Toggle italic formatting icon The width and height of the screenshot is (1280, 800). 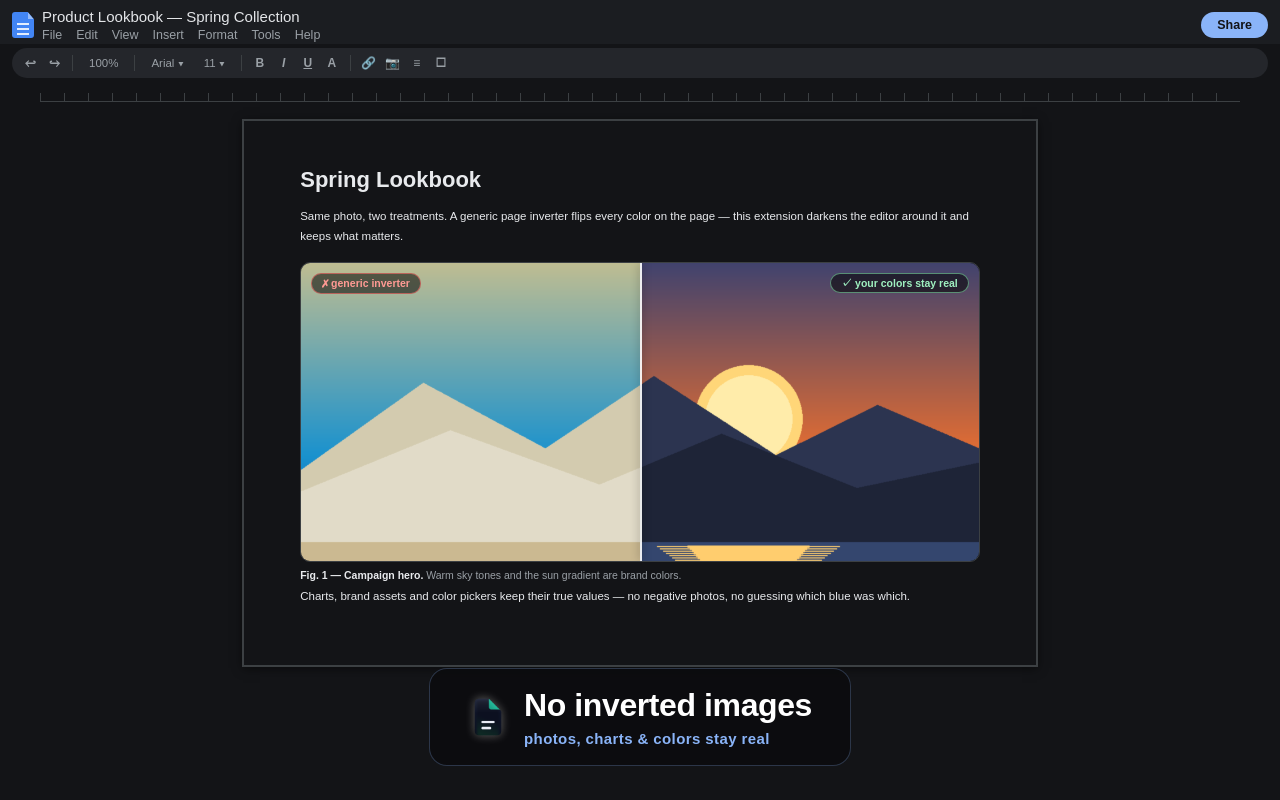point(284,63)
